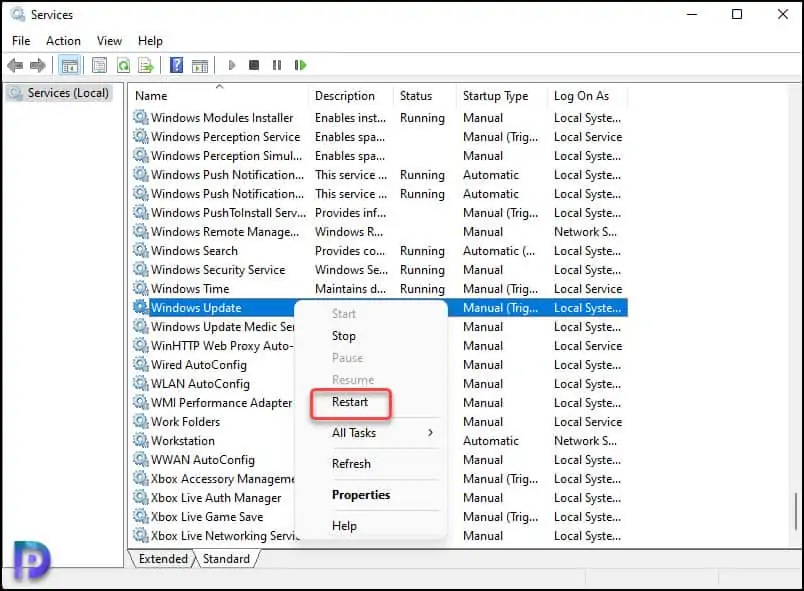Click the gear icon beside Windows Search
The image size is (804, 591).
pos(140,251)
